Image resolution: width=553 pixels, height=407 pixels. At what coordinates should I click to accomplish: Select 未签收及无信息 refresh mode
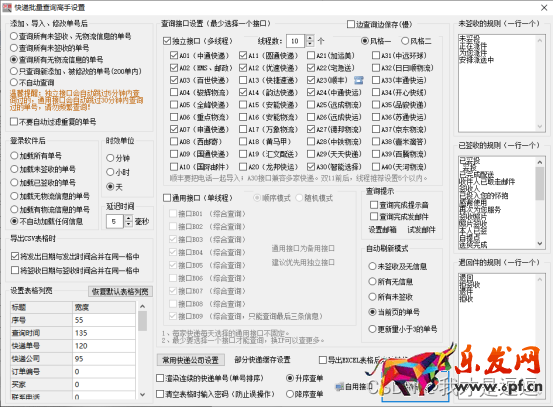397,266
